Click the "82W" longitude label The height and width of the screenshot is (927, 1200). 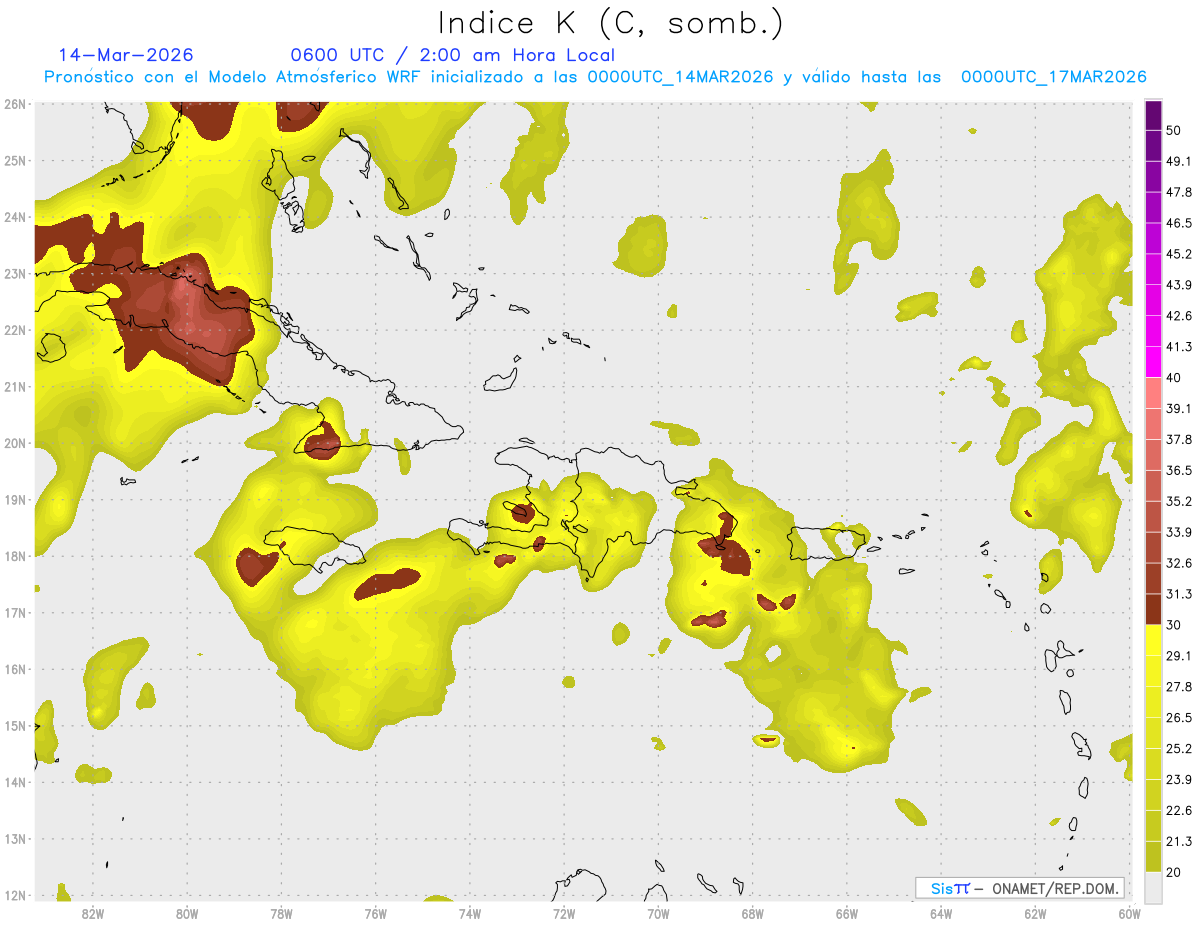(x=93, y=914)
